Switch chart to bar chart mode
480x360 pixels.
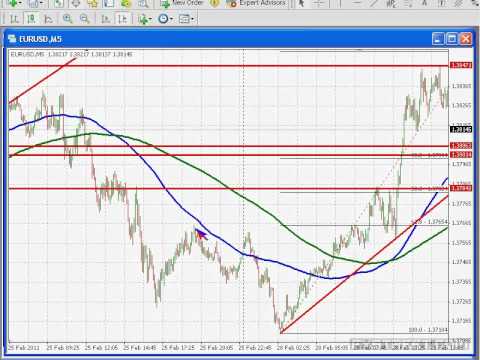point(14,19)
